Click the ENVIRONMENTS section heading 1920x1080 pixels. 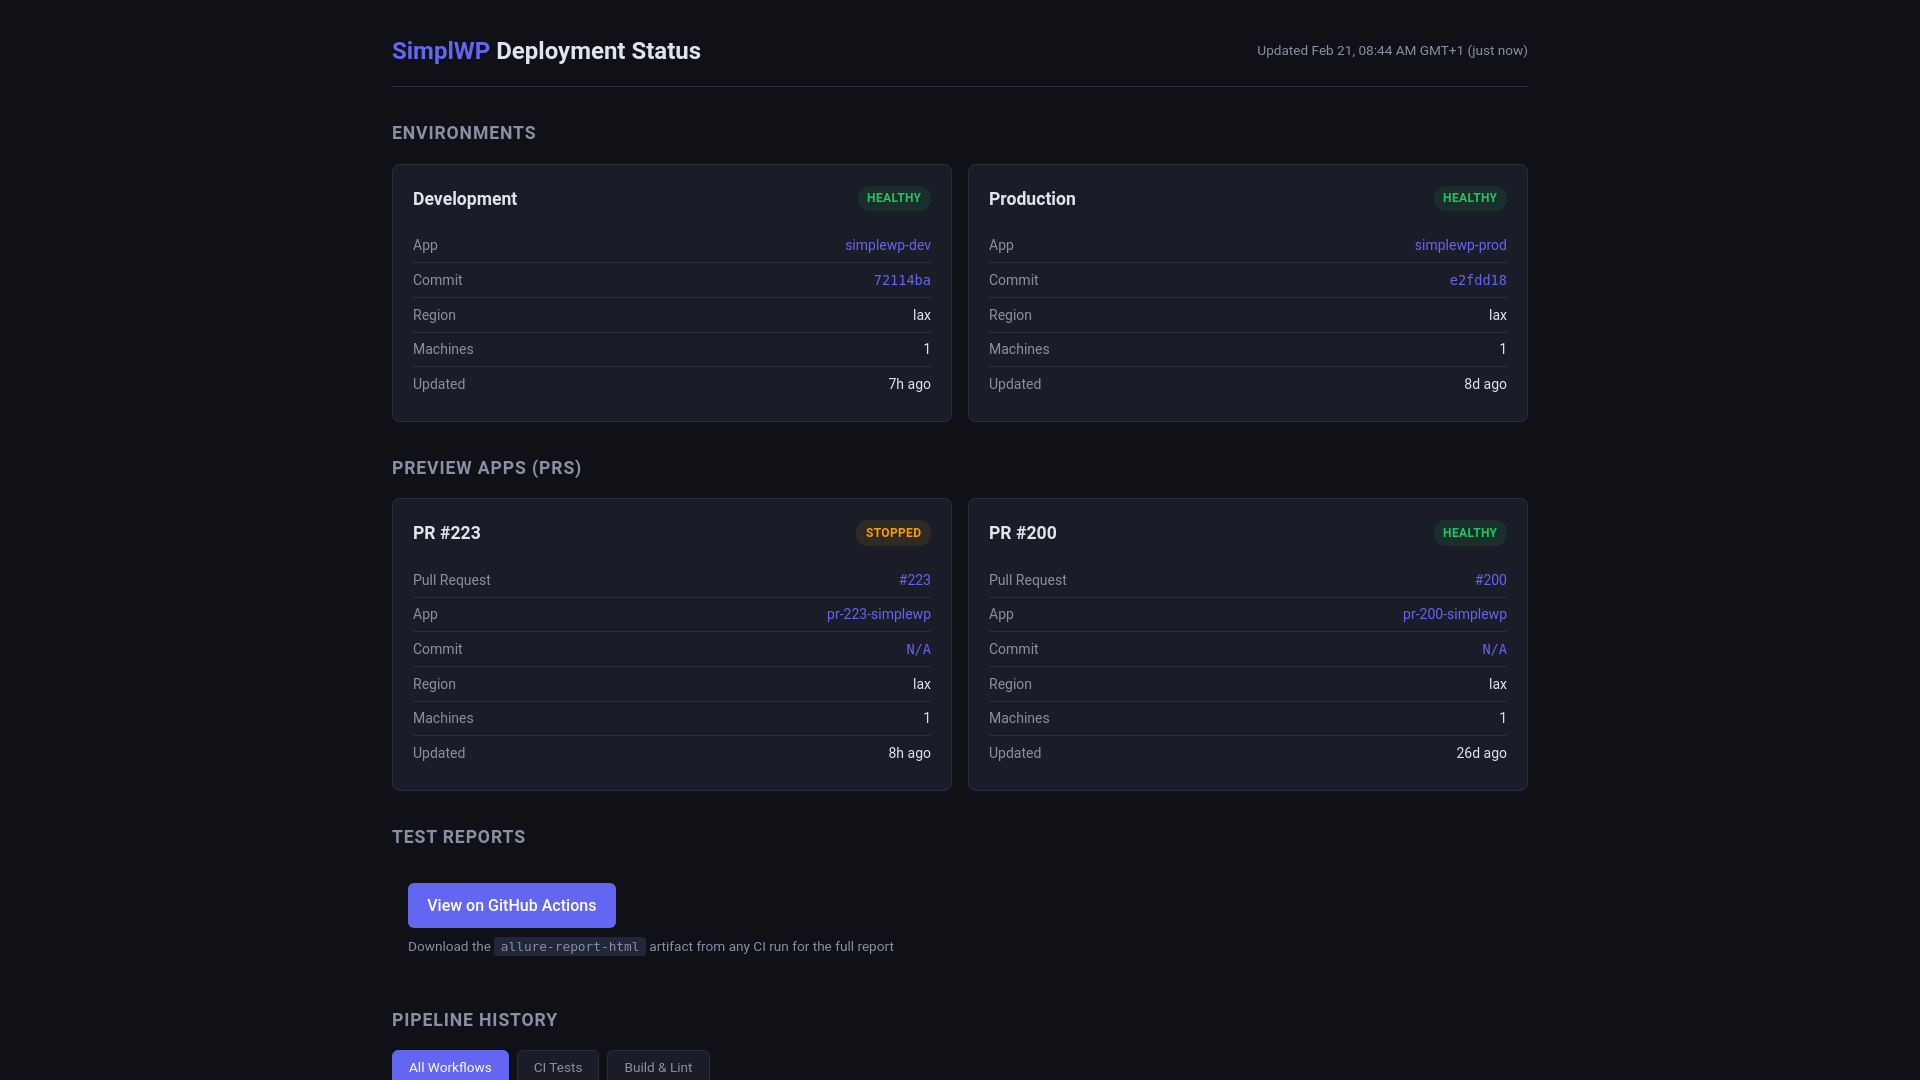click(464, 133)
